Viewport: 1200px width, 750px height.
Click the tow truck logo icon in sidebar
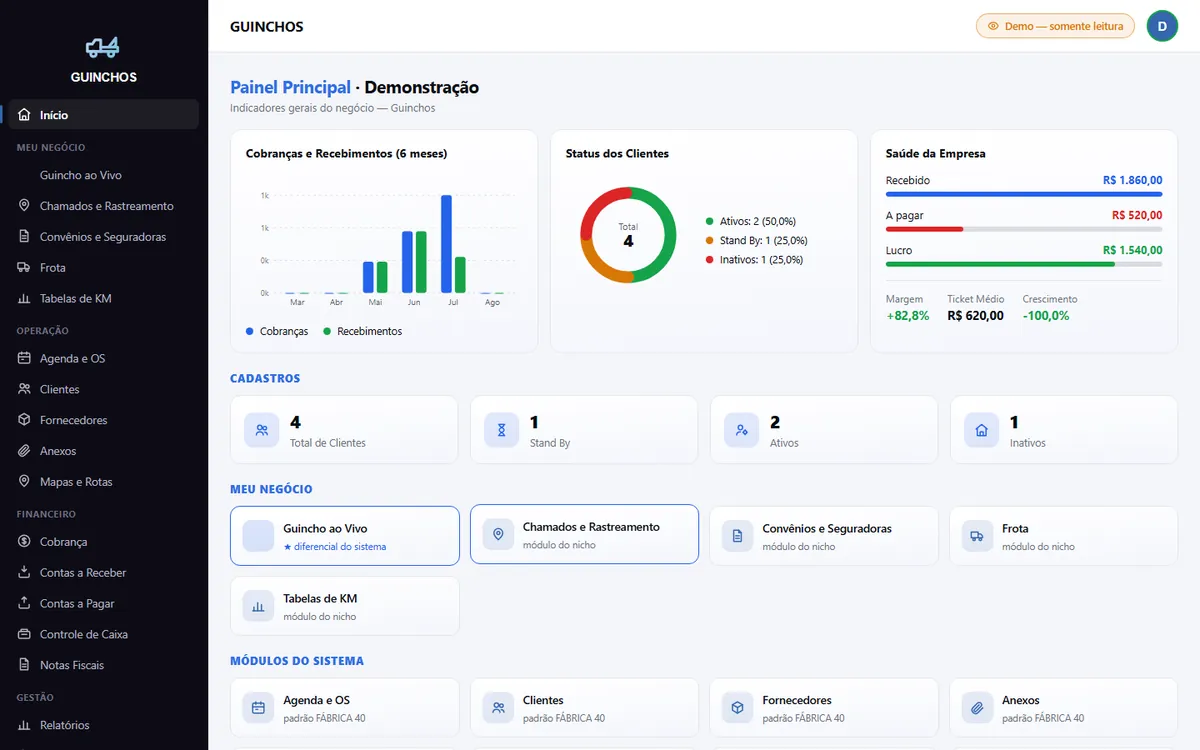(x=103, y=46)
